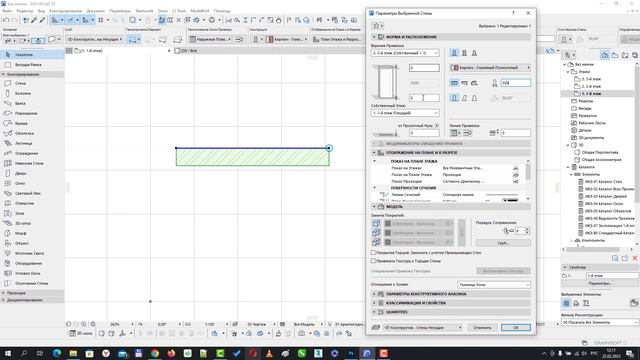Click the 3D-окно button in bottom bar
This screenshot has width=640, height=360.
81,333
